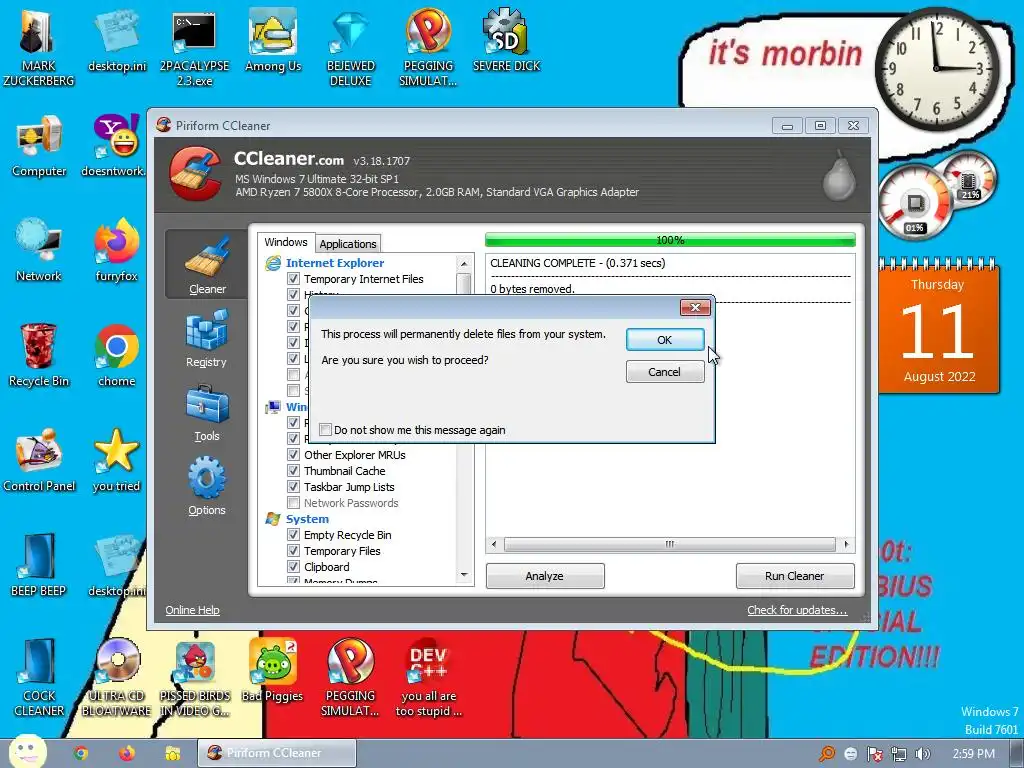Open the Start button smiley orb

pyautogui.click(x=27, y=752)
